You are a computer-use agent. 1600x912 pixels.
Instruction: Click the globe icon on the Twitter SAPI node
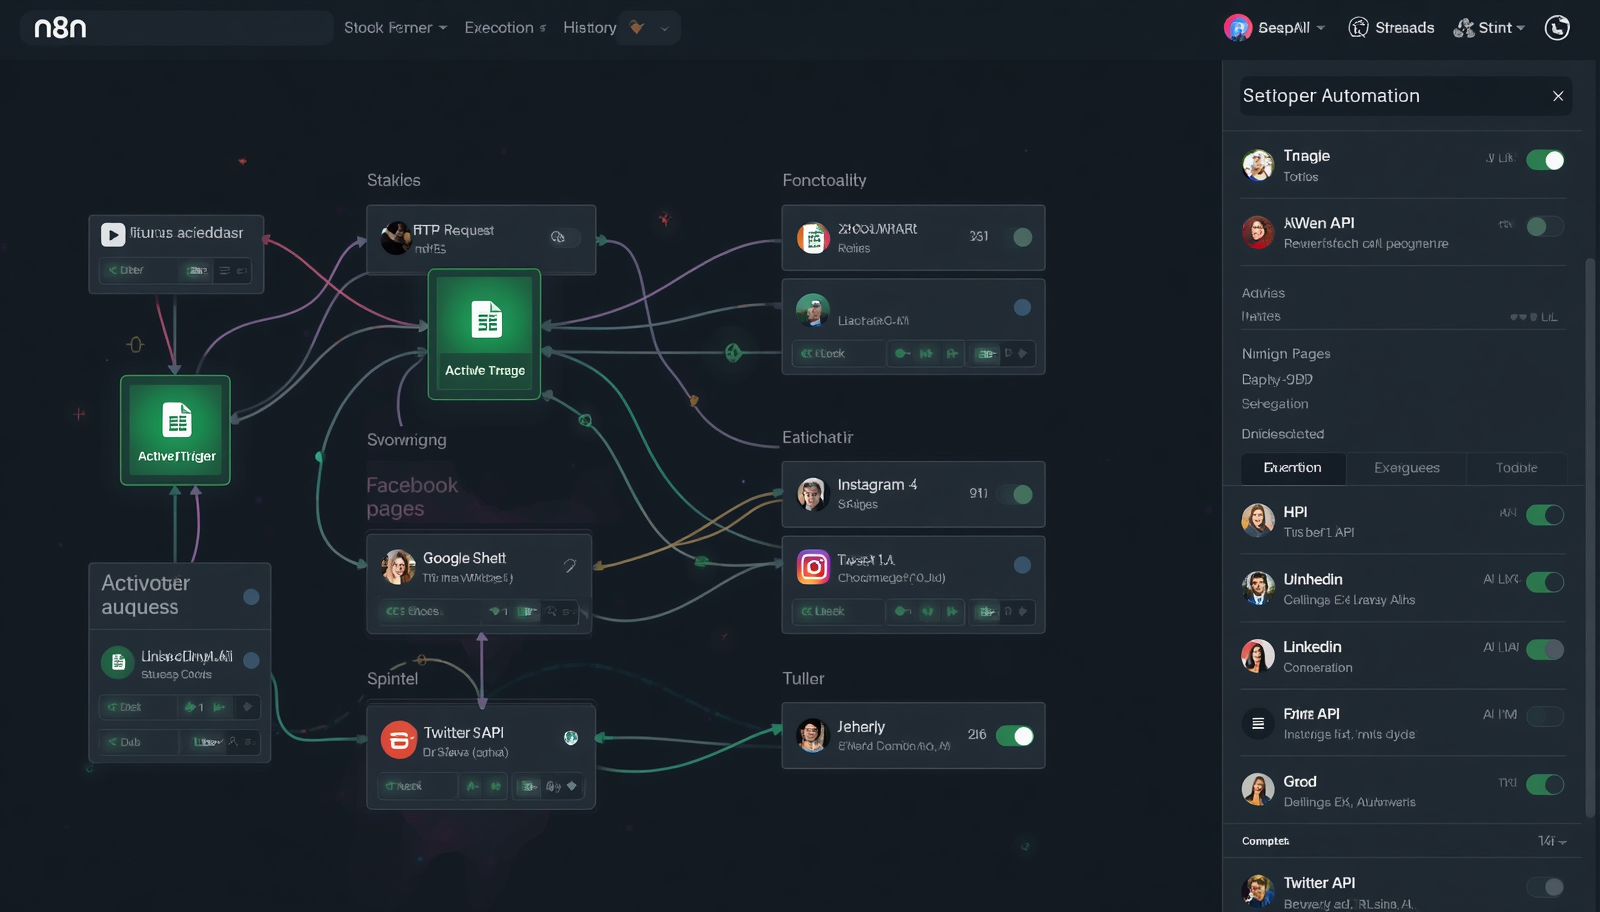(x=571, y=738)
